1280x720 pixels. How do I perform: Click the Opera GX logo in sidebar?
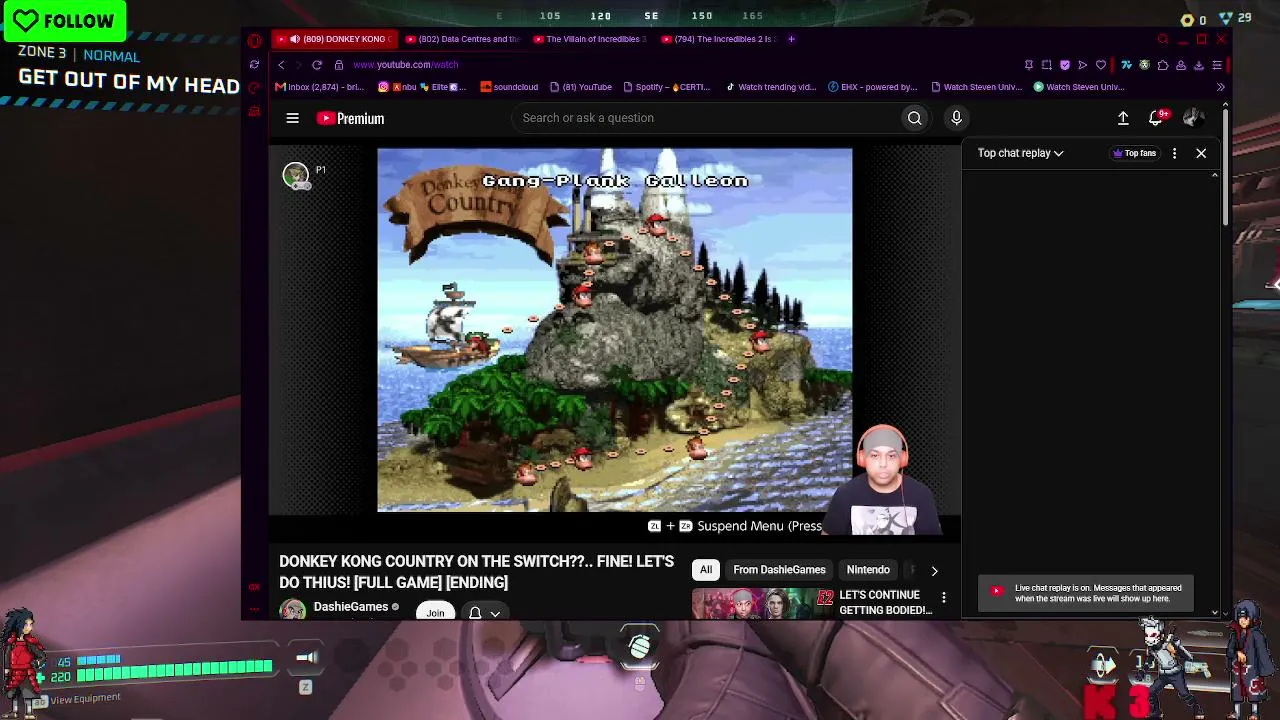(x=254, y=40)
